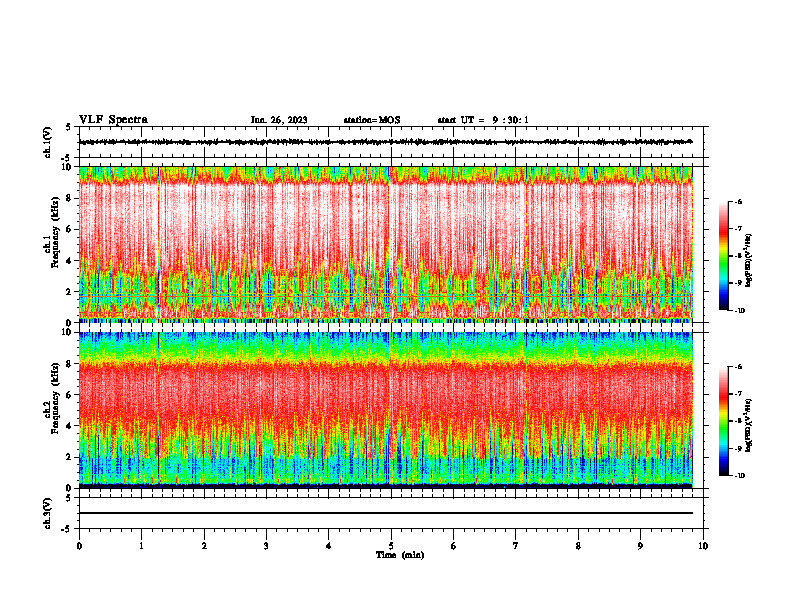792x612 pixels.
Task: Click time axis tick label "7"
Action: 516,546
